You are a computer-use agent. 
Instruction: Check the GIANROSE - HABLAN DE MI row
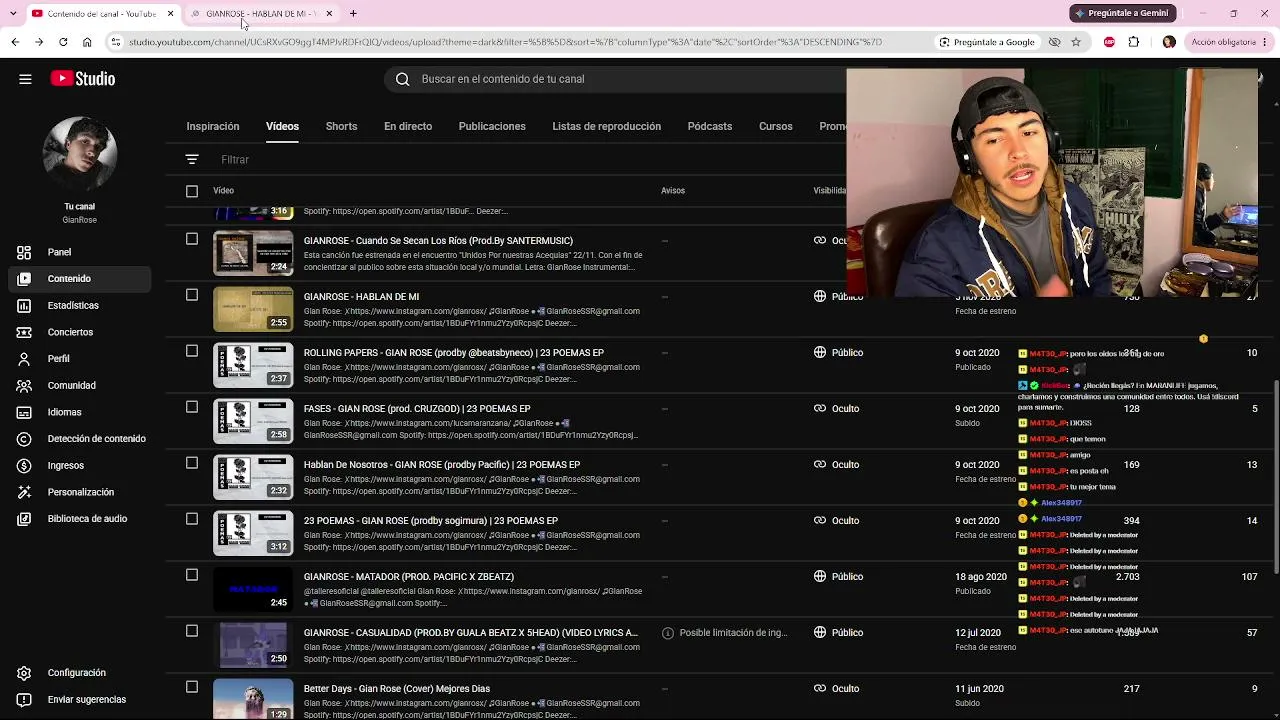[x=192, y=295]
